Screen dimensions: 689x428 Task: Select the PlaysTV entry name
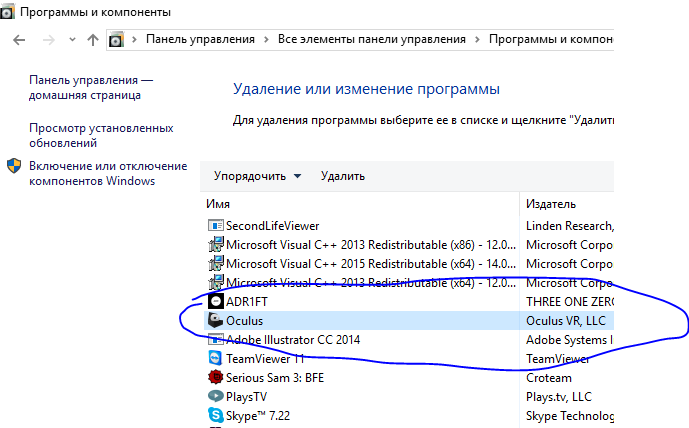[246, 397]
